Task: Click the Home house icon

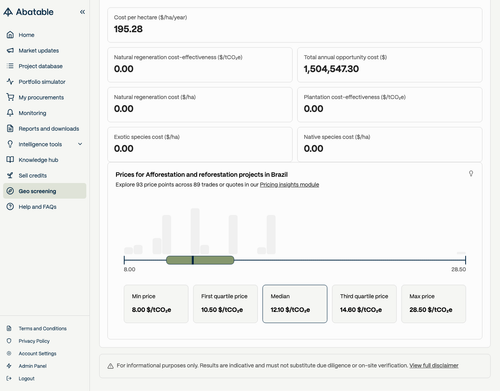Action: tap(10, 35)
